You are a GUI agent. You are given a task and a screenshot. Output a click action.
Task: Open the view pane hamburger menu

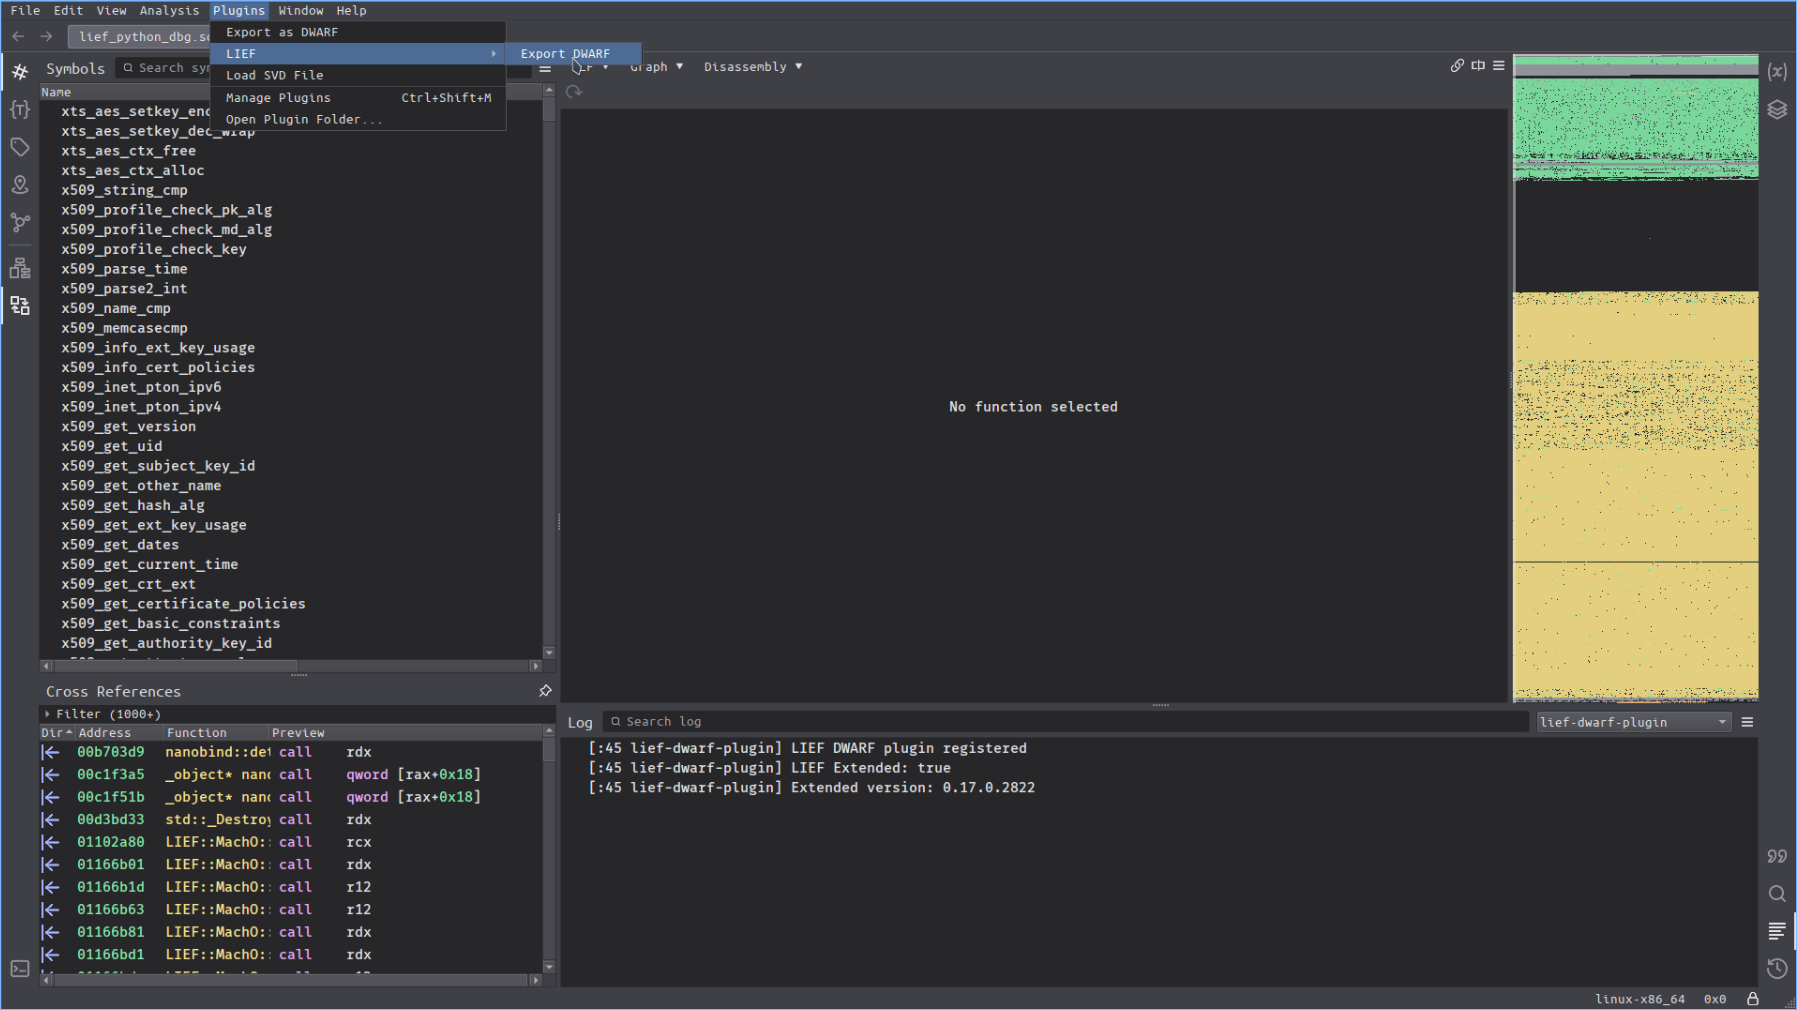[1499, 66]
